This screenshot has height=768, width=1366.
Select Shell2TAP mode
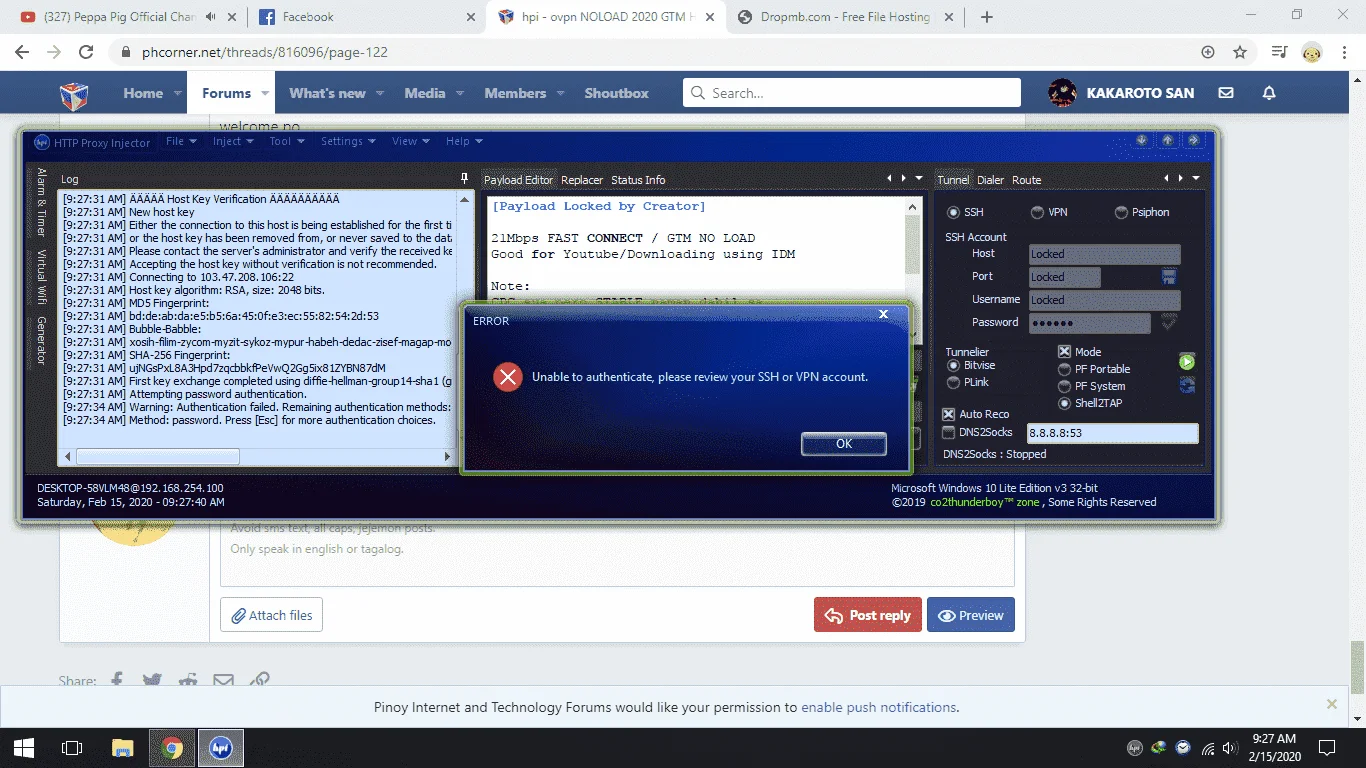(x=1065, y=403)
